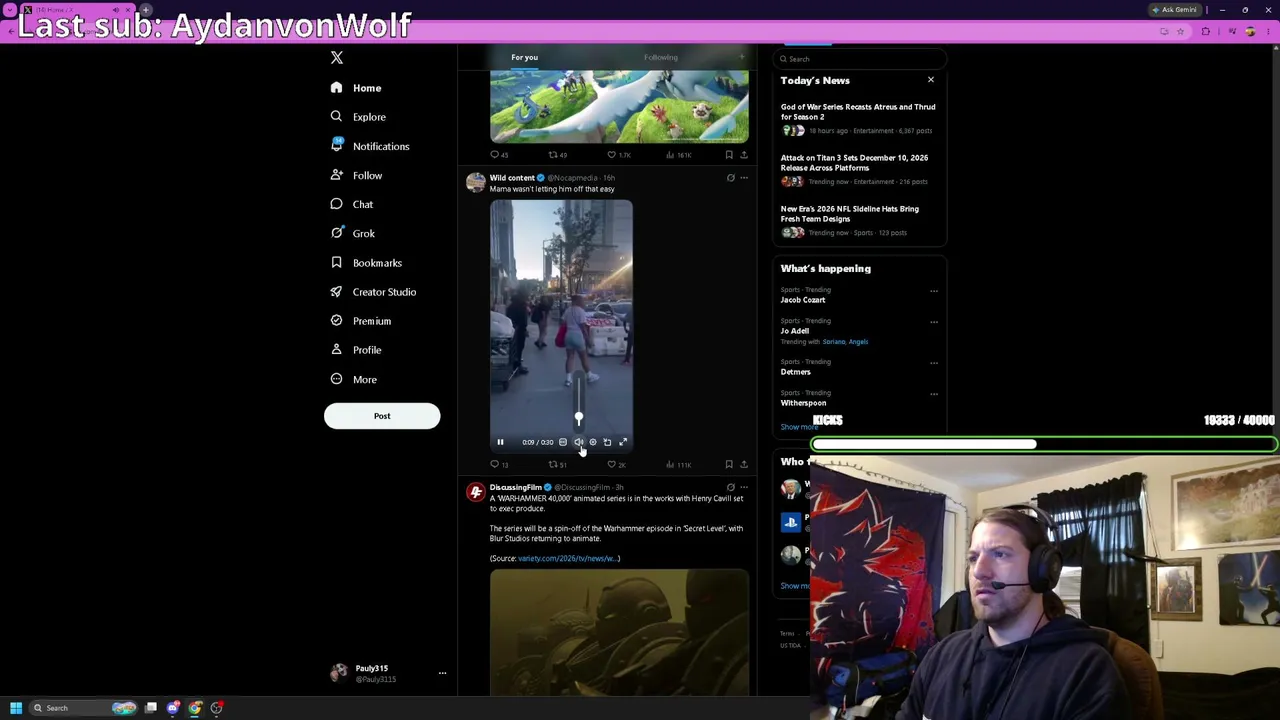Image resolution: width=1280 pixels, height=720 pixels.
Task: View analytics of post with 161K views
Action: (x=678, y=155)
